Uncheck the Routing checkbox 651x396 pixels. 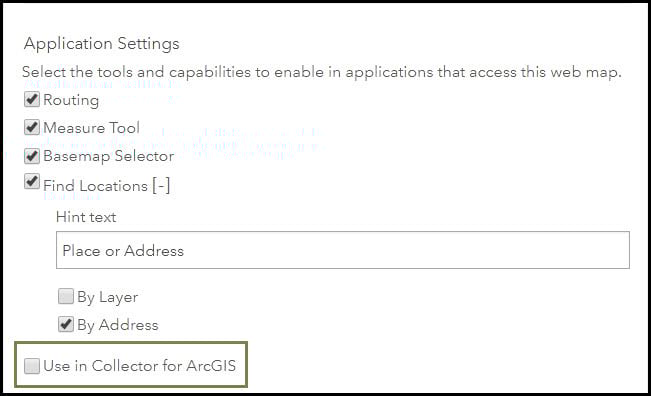[x=32, y=100]
